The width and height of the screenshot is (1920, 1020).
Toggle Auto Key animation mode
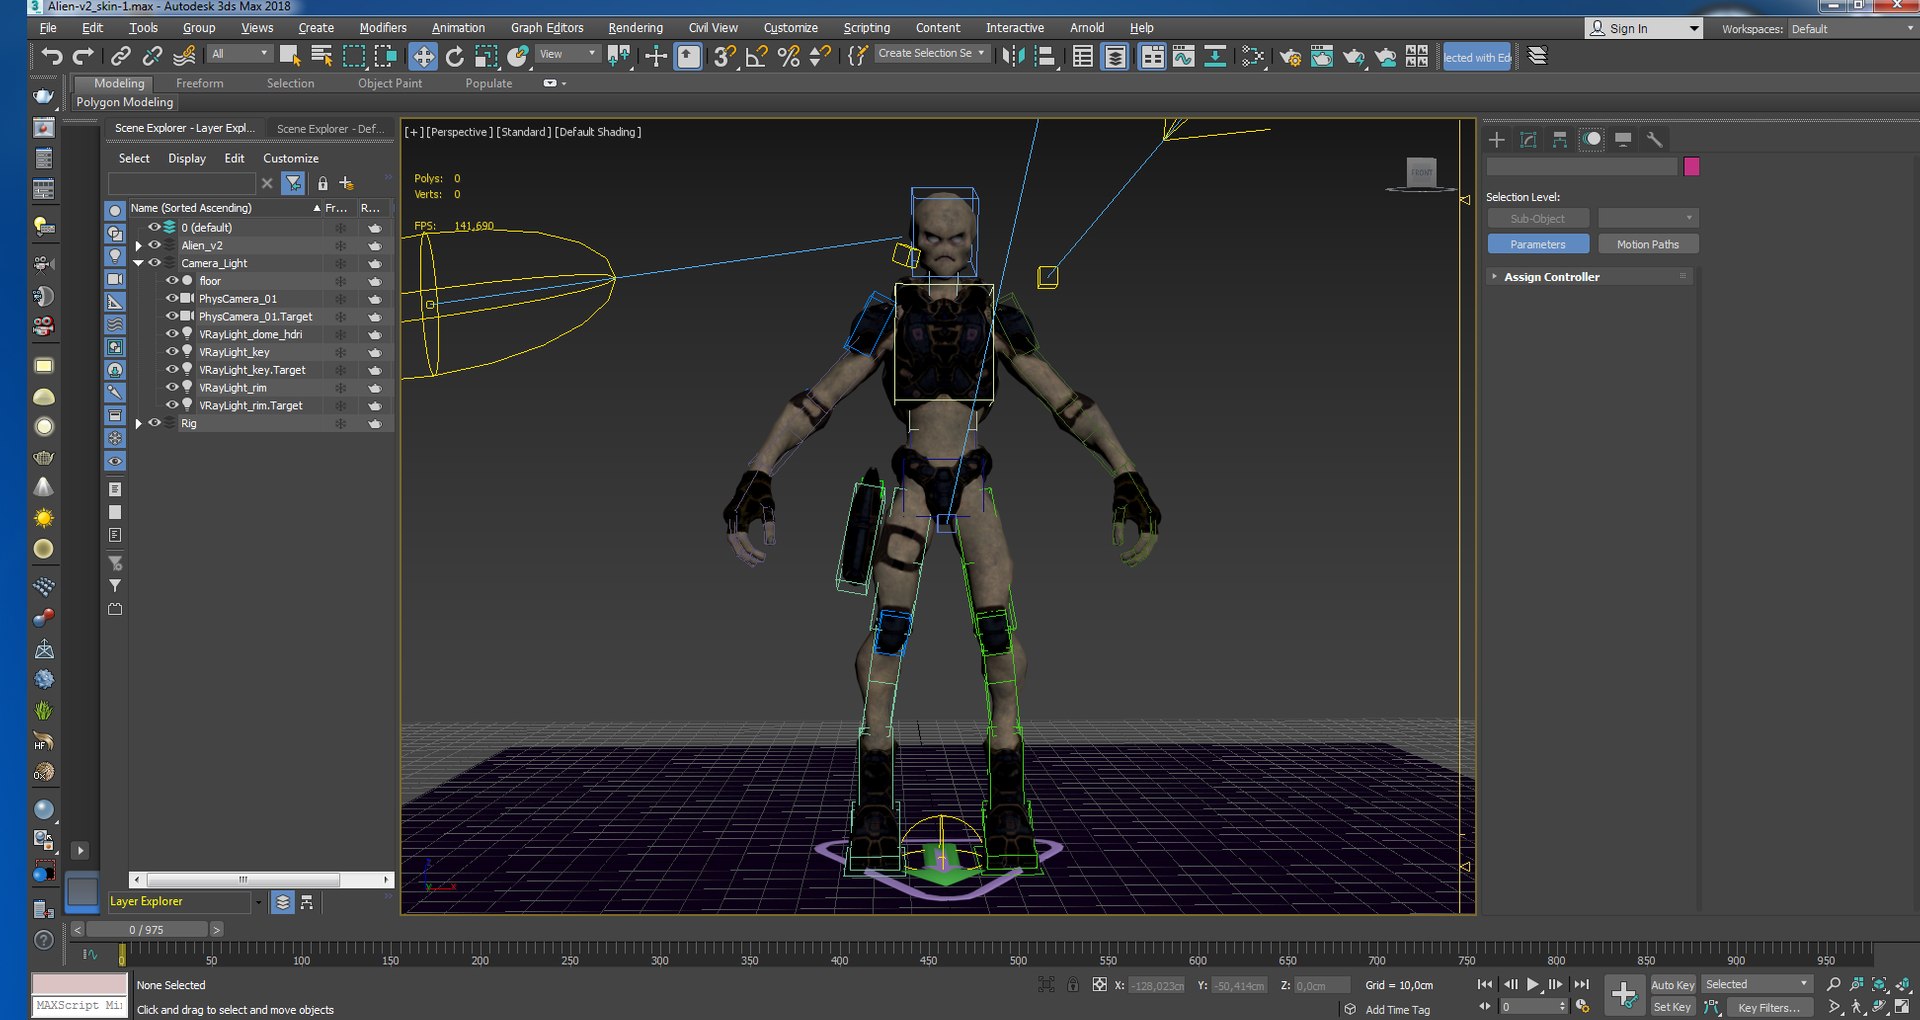click(x=1672, y=985)
